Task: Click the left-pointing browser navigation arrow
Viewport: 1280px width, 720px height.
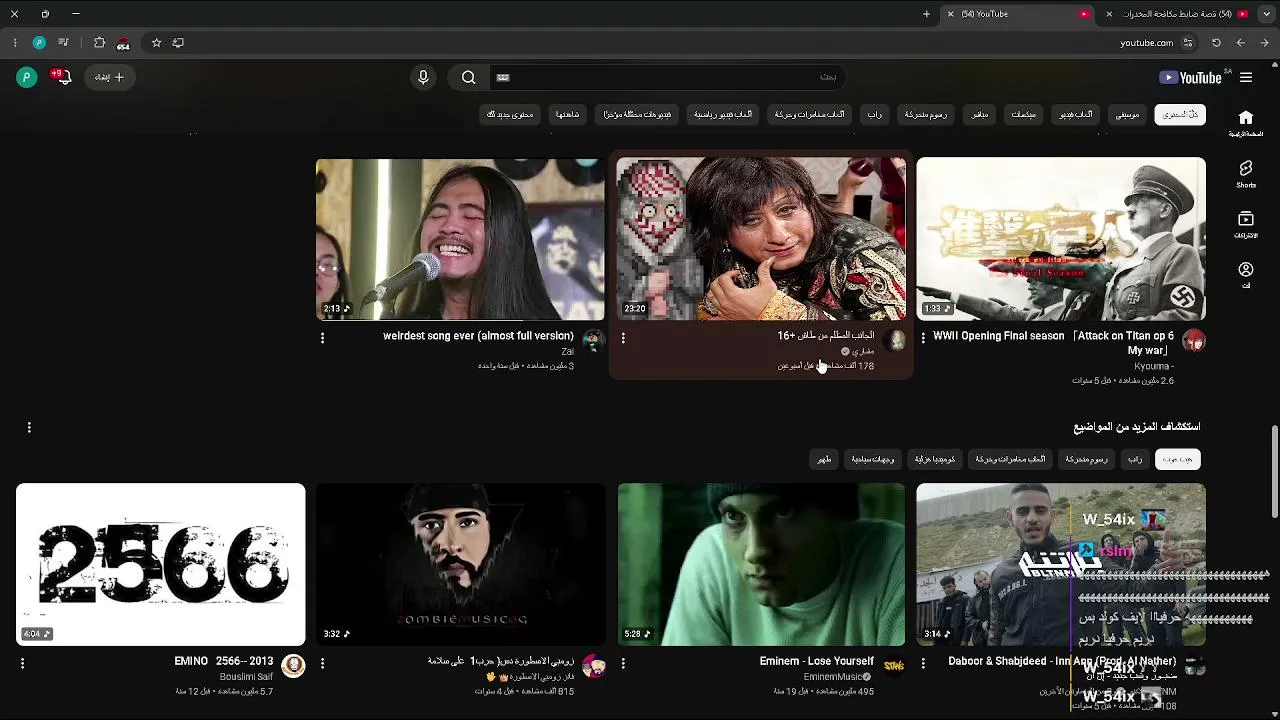Action: pyautogui.click(x=1240, y=43)
